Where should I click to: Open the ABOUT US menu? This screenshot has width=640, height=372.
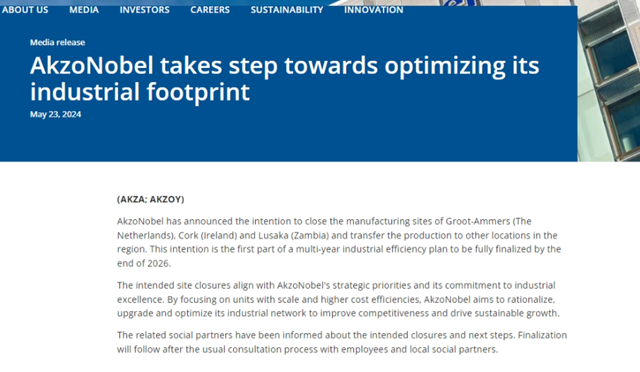click(25, 10)
